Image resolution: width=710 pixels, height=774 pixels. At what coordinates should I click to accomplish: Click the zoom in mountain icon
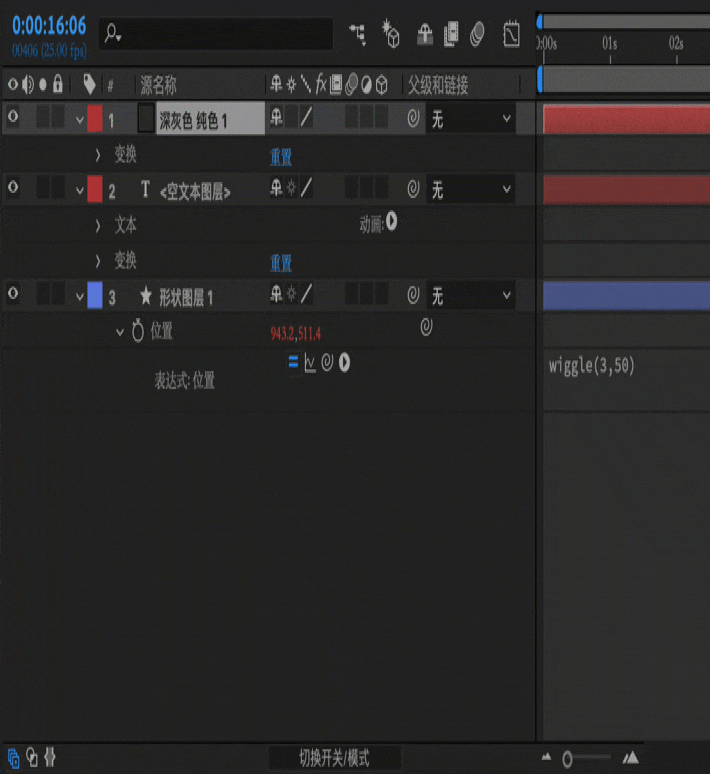tap(631, 757)
